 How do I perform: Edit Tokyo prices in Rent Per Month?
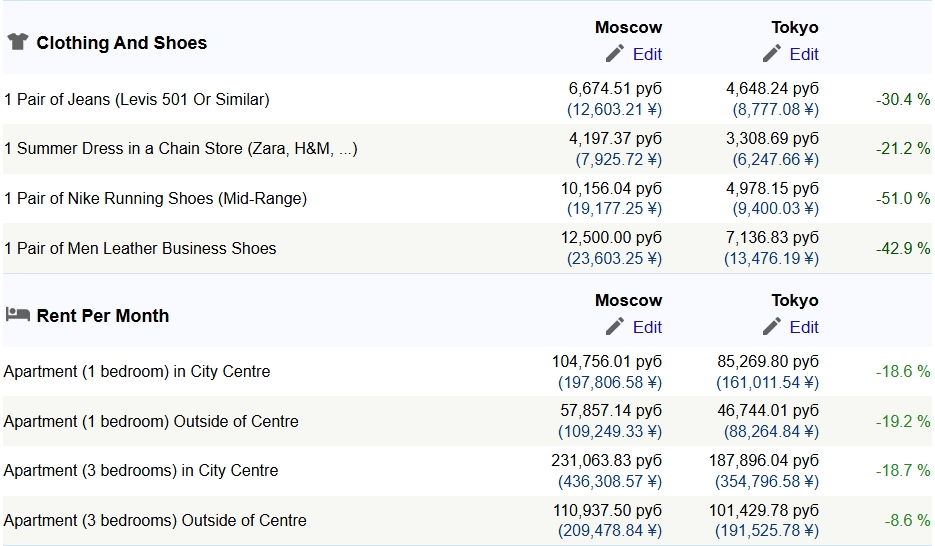(804, 327)
